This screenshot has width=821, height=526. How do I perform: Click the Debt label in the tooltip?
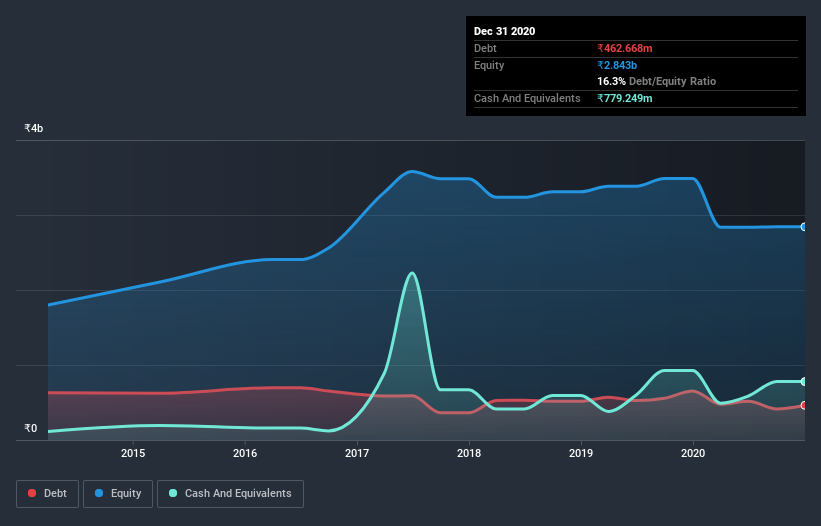(x=485, y=48)
